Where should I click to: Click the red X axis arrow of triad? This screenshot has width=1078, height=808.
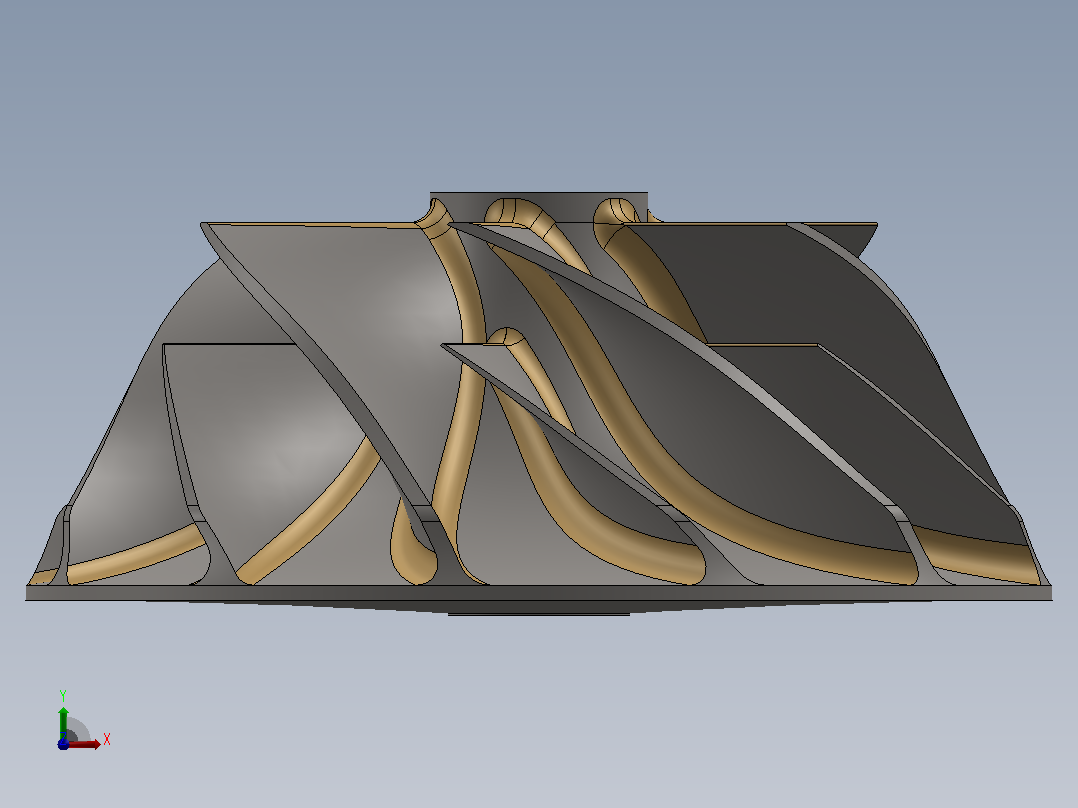(x=84, y=744)
